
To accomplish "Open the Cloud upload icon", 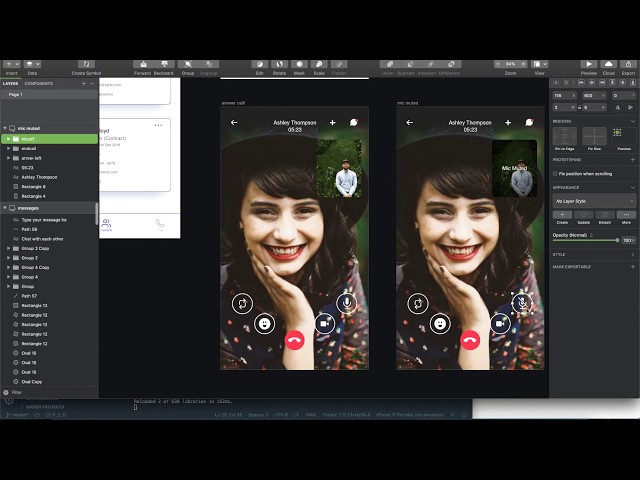I will click(609, 64).
